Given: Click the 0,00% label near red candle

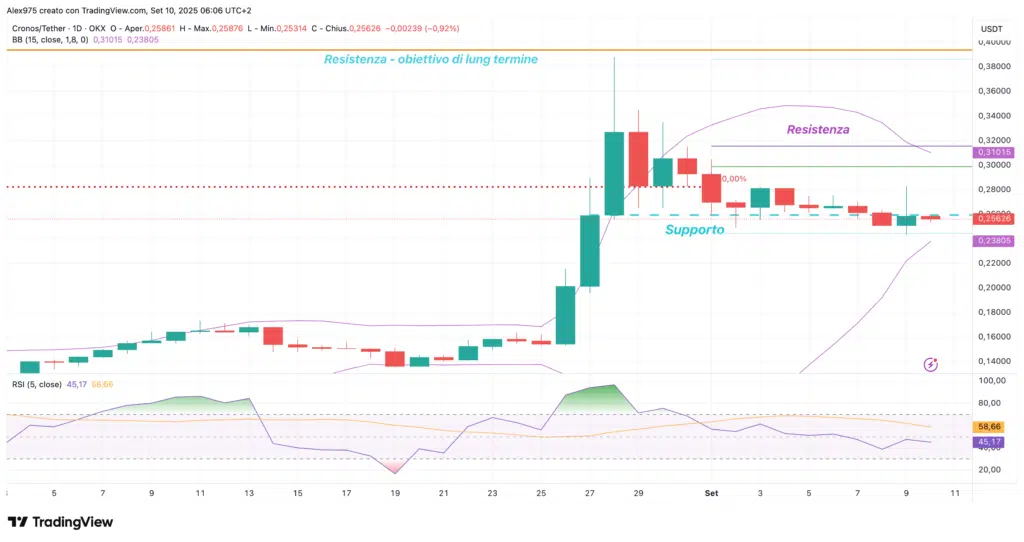Looking at the screenshot, I should (x=733, y=179).
